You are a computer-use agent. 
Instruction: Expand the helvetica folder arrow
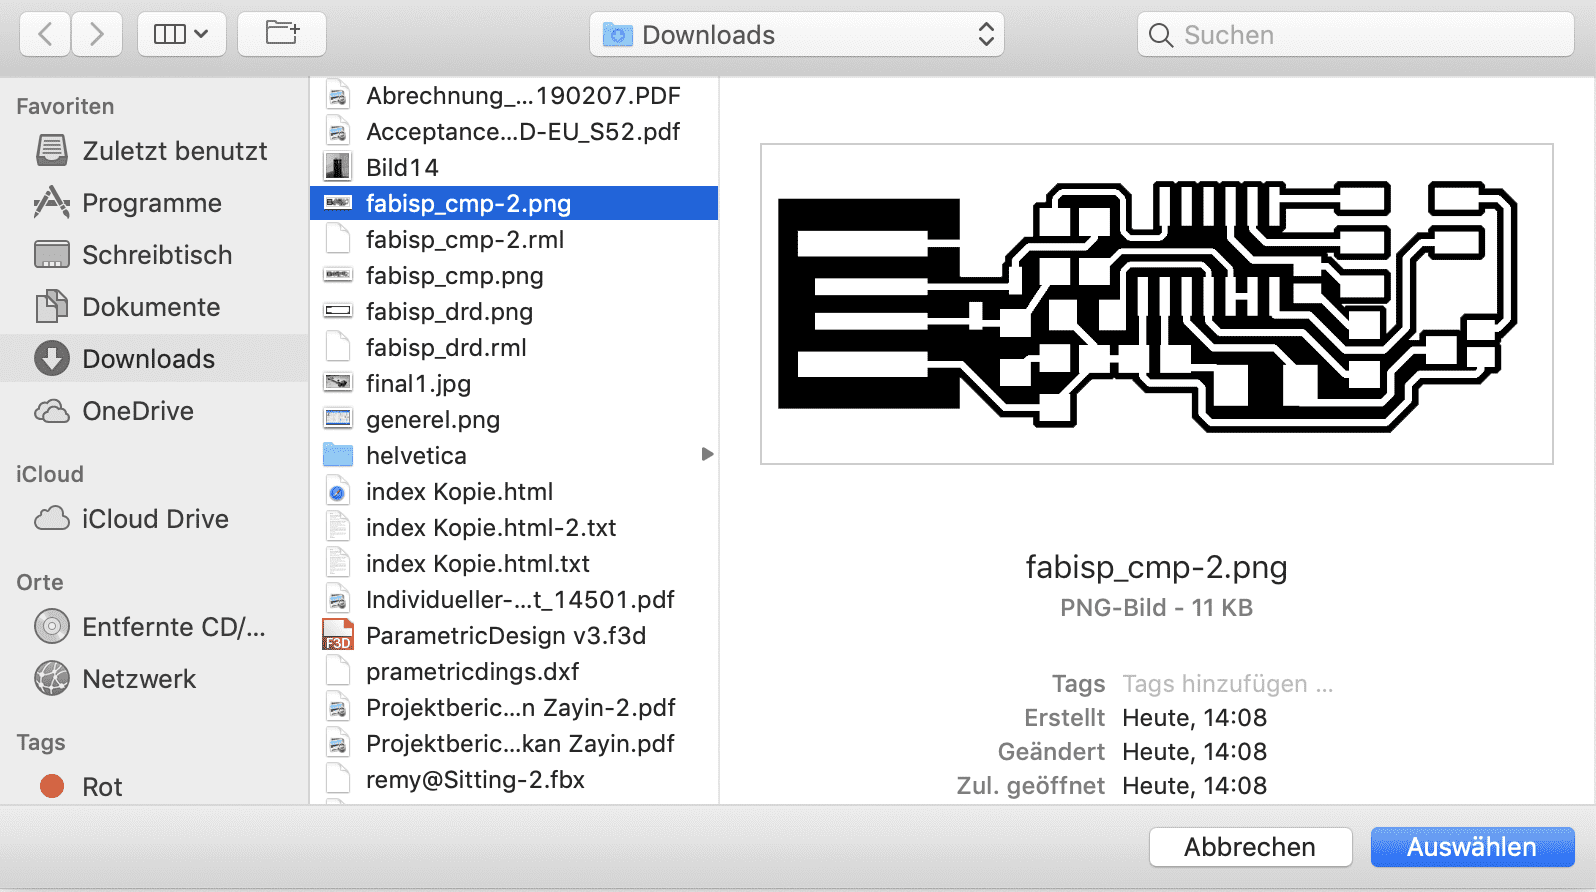click(707, 455)
